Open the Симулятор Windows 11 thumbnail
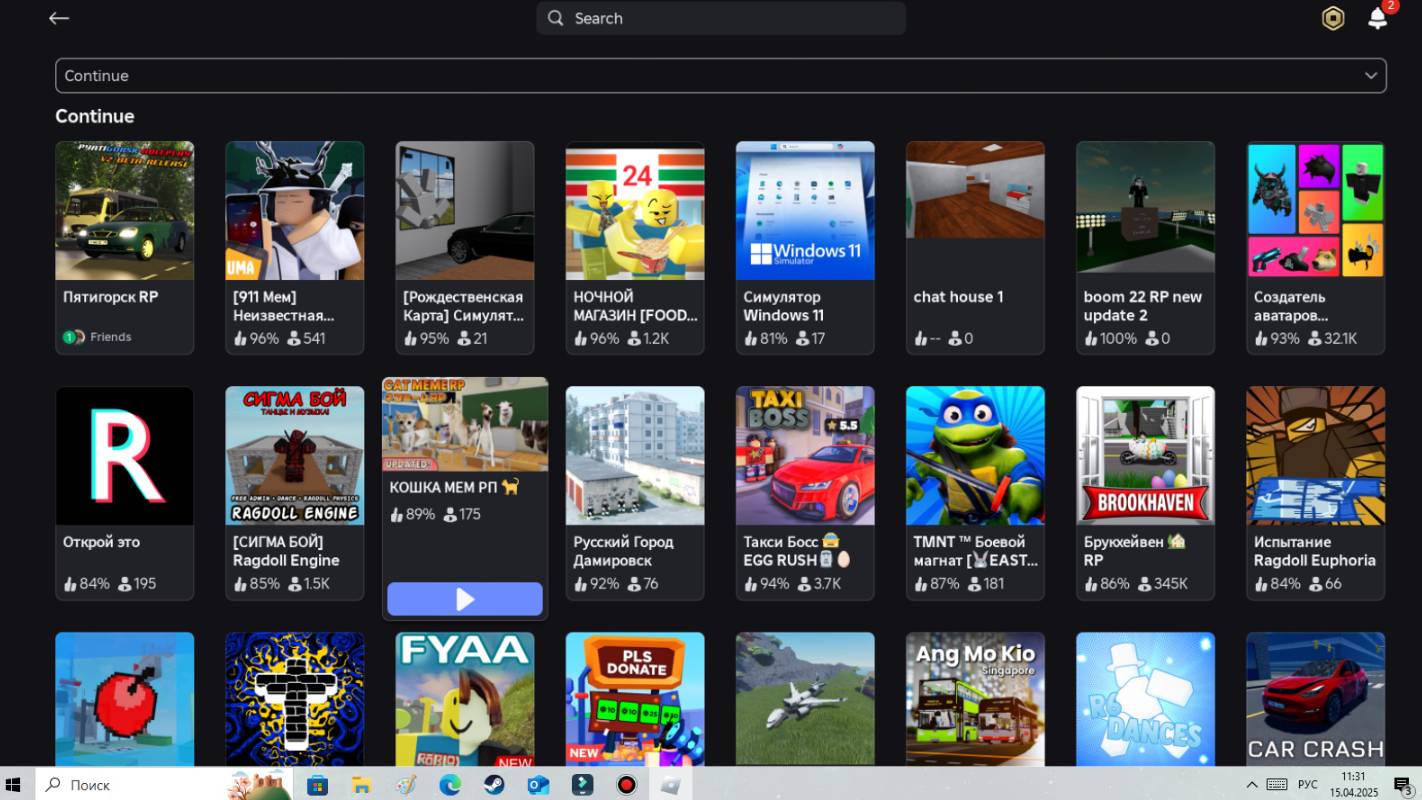The image size is (1422, 800). pos(805,210)
